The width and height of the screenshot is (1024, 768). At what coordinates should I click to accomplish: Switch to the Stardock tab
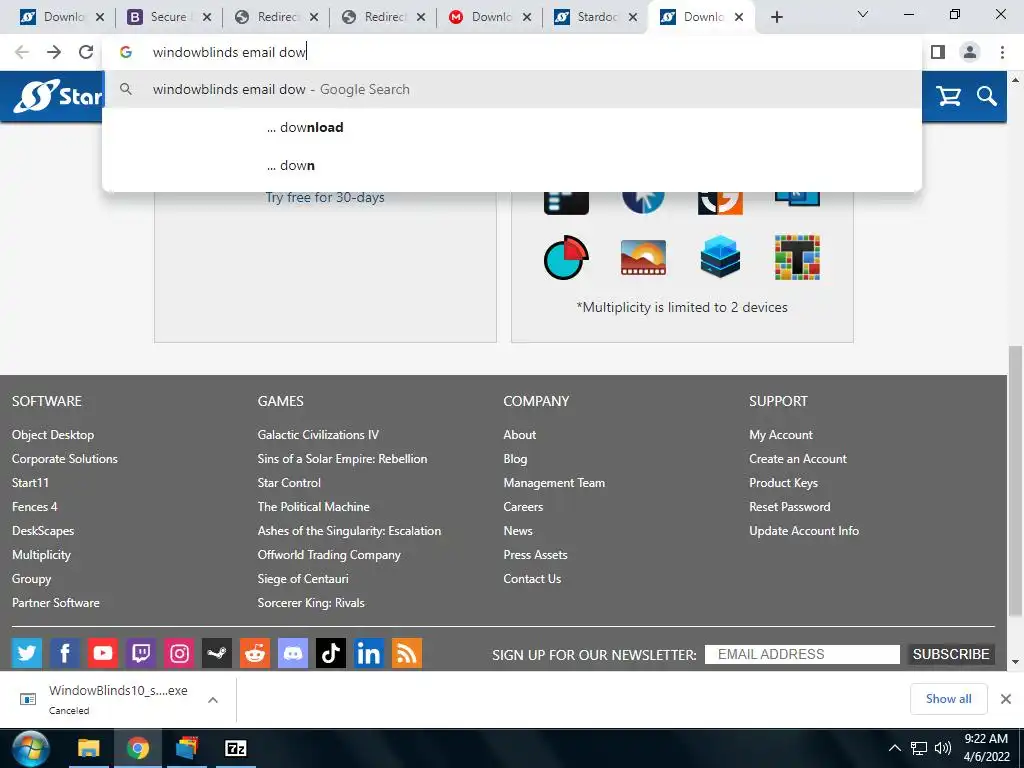tap(596, 17)
